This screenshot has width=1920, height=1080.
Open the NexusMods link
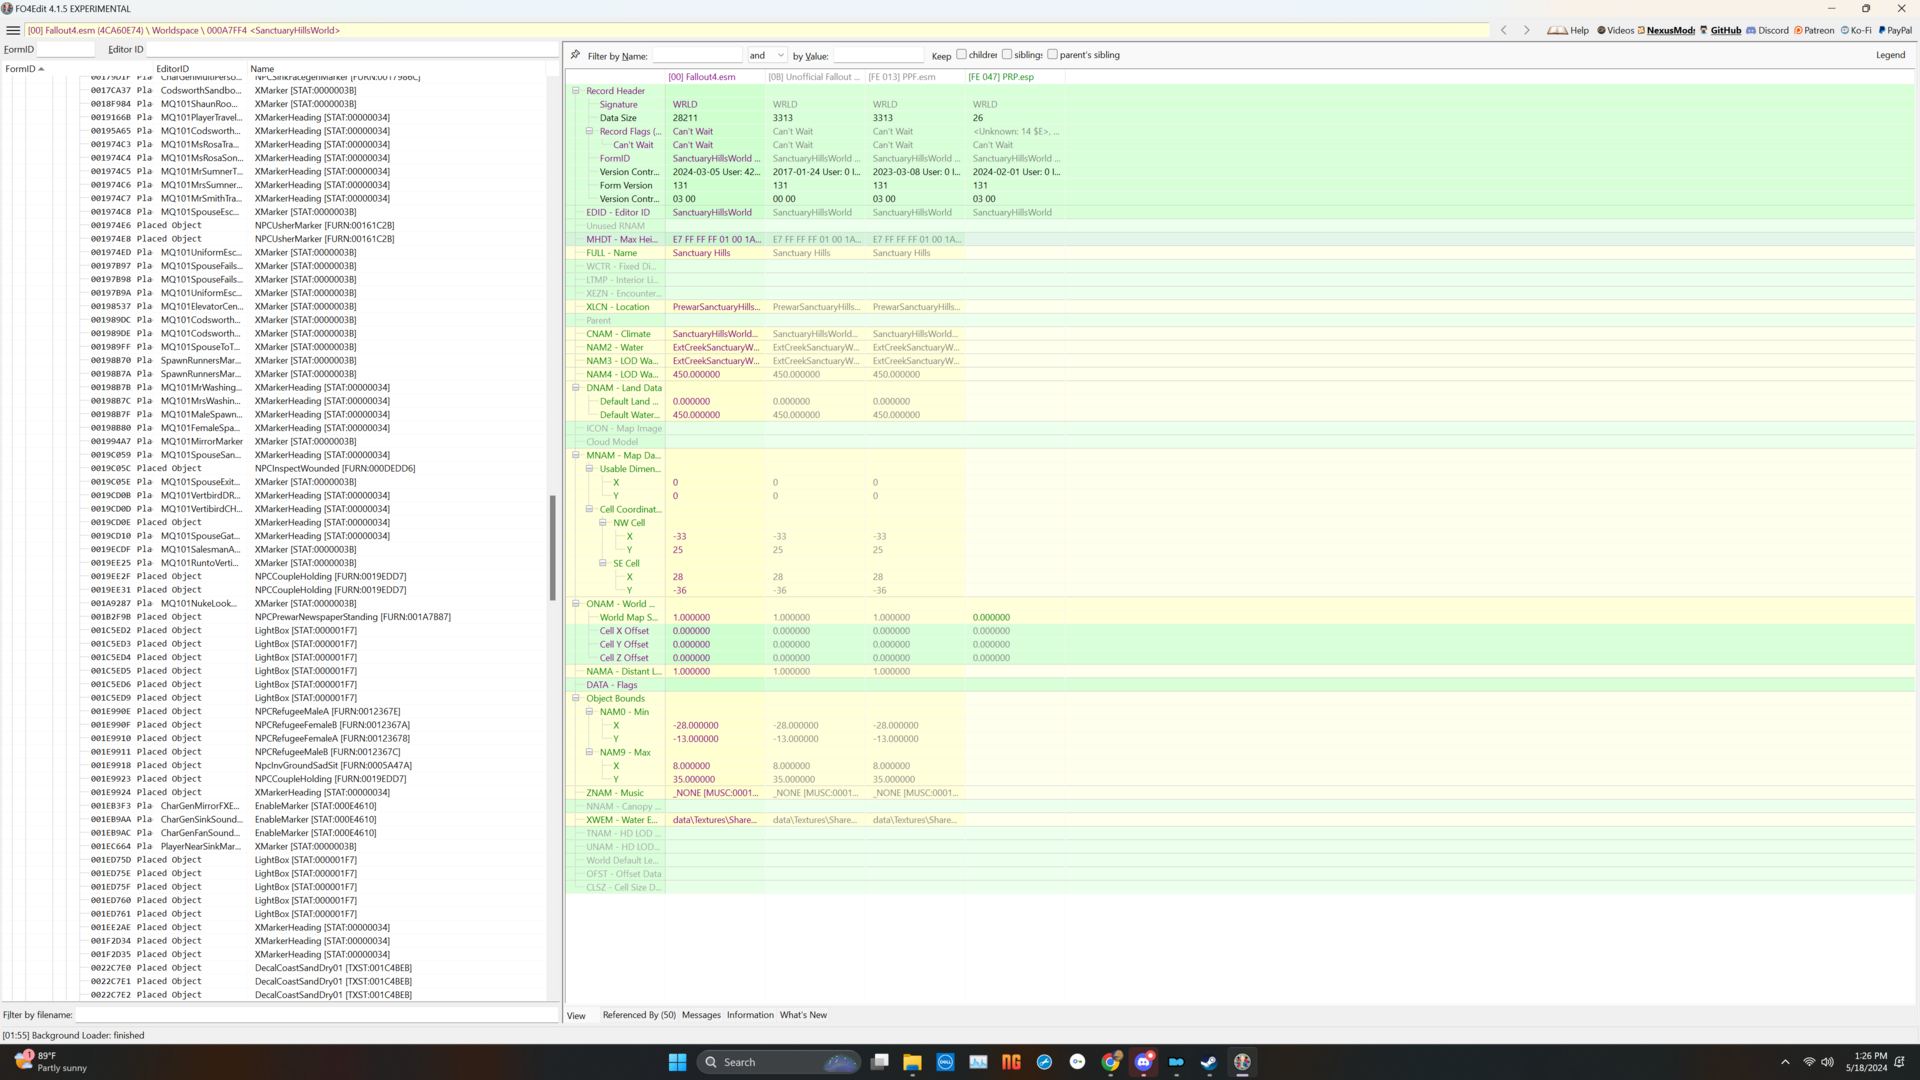(x=1666, y=30)
